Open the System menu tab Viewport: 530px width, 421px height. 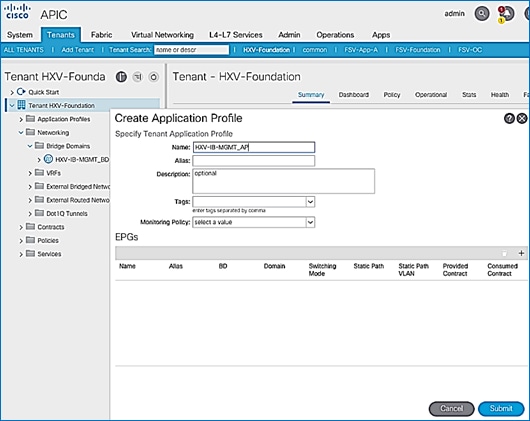click(20, 35)
